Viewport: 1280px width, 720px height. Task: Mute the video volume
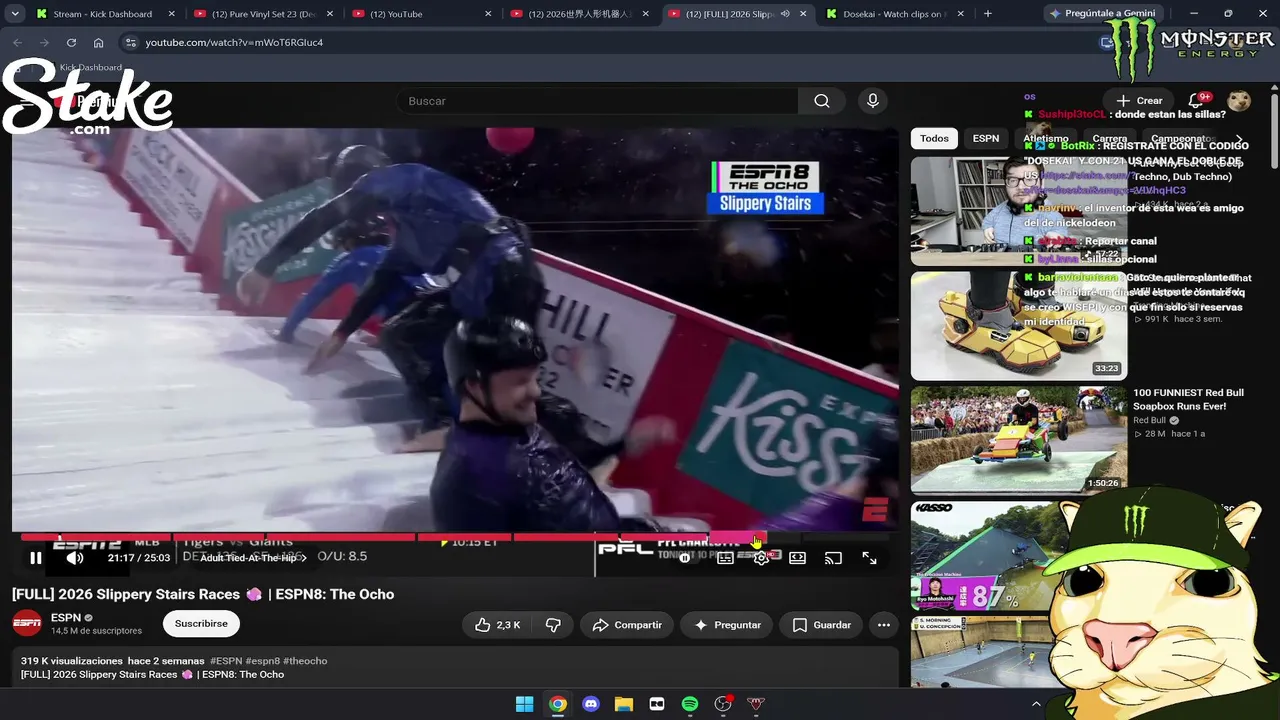tap(75, 558)
